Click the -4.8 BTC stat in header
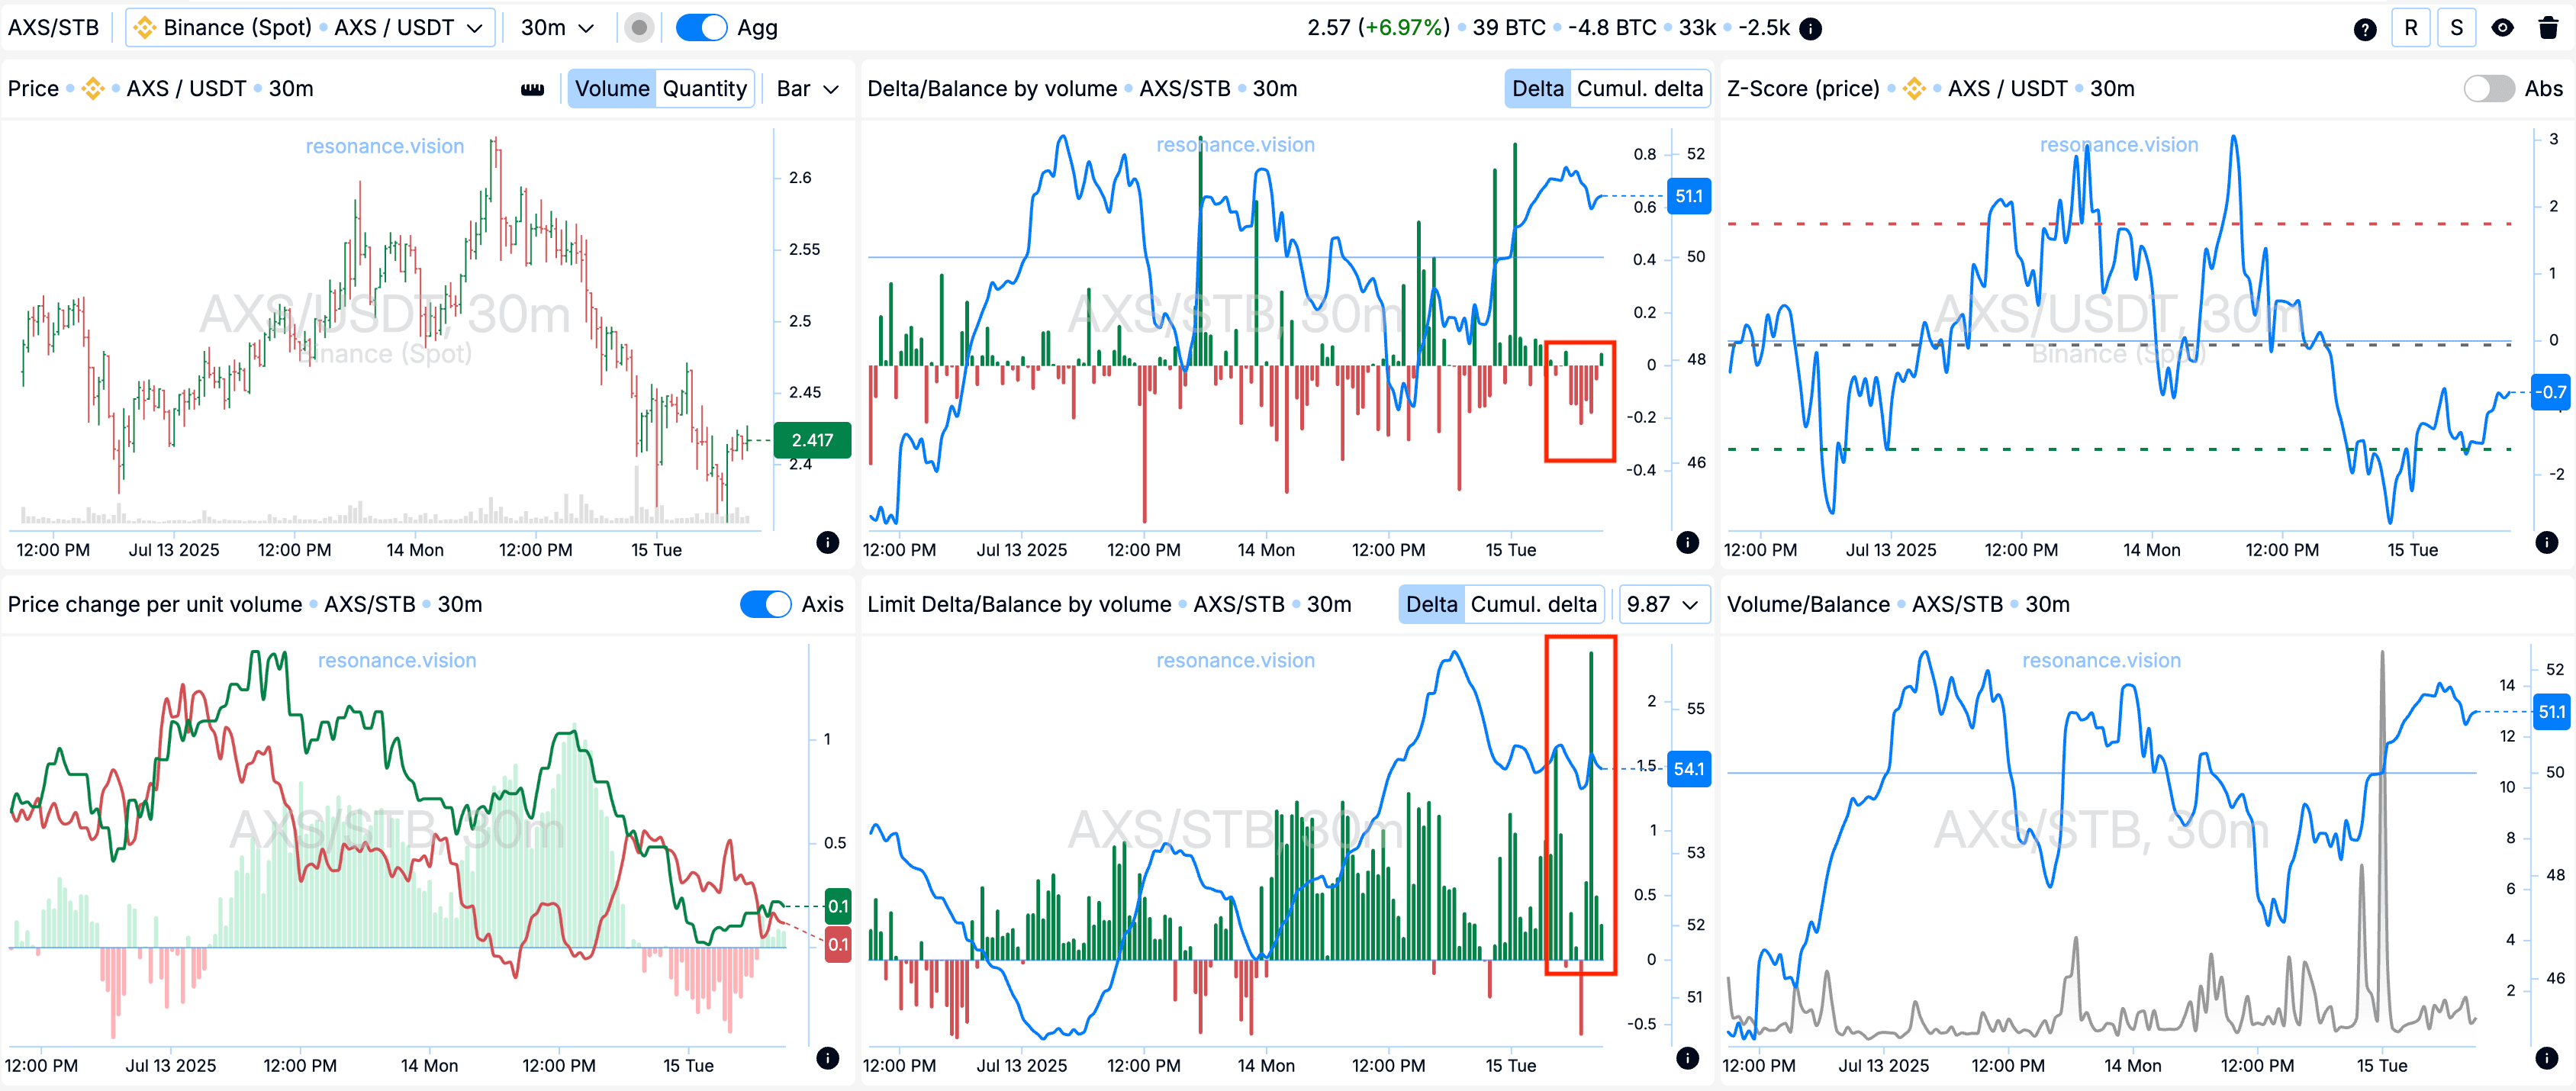The width and height of the screenshot is (2576, 1091). 1612,28
